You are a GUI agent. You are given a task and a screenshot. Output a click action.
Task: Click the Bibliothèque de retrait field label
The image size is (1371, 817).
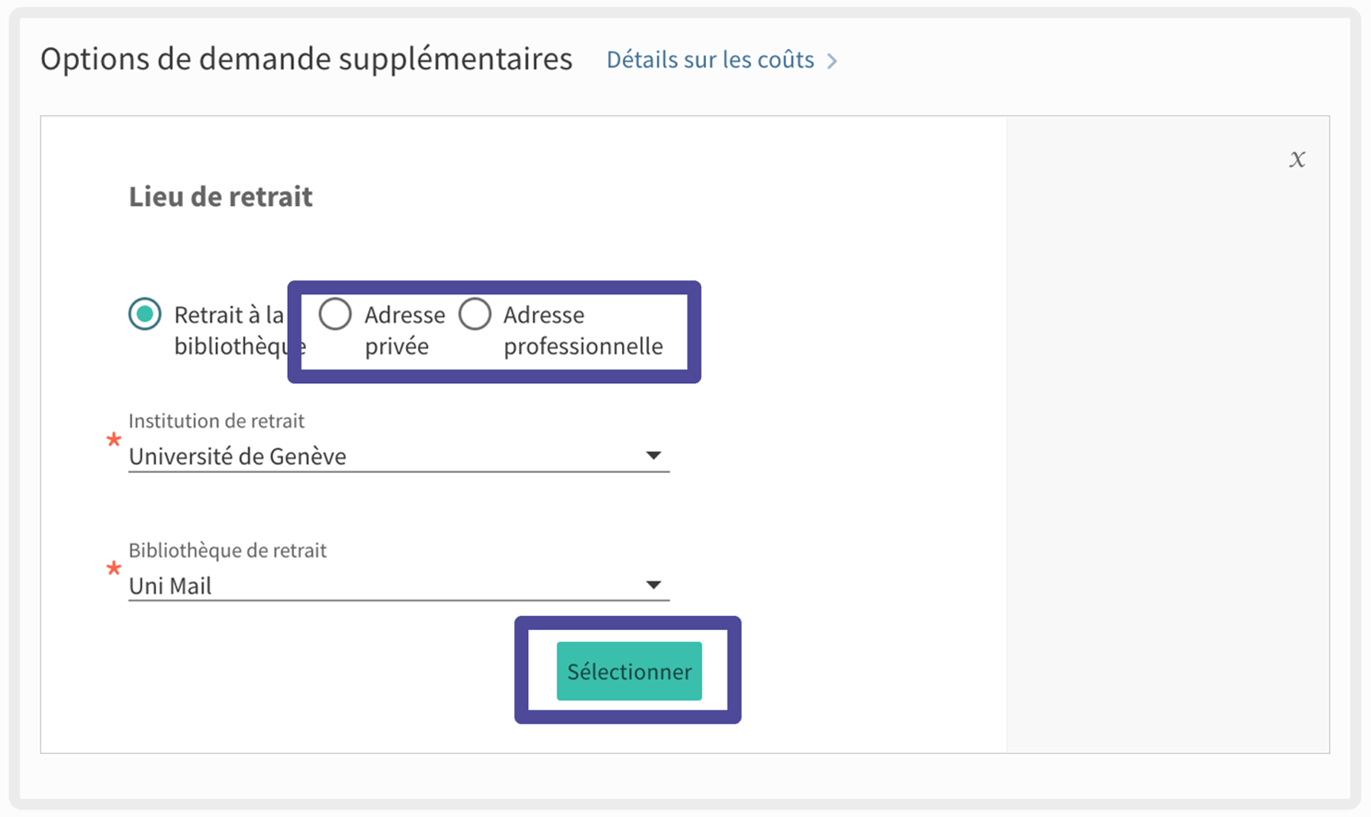pos(227,550)
